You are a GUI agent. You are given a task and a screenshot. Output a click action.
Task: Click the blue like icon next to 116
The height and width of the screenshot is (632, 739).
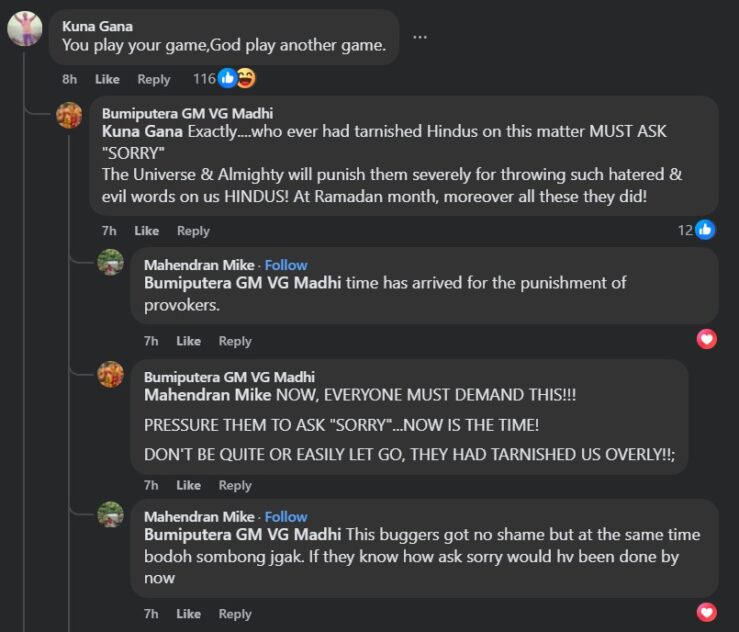(x=228, y=78)
